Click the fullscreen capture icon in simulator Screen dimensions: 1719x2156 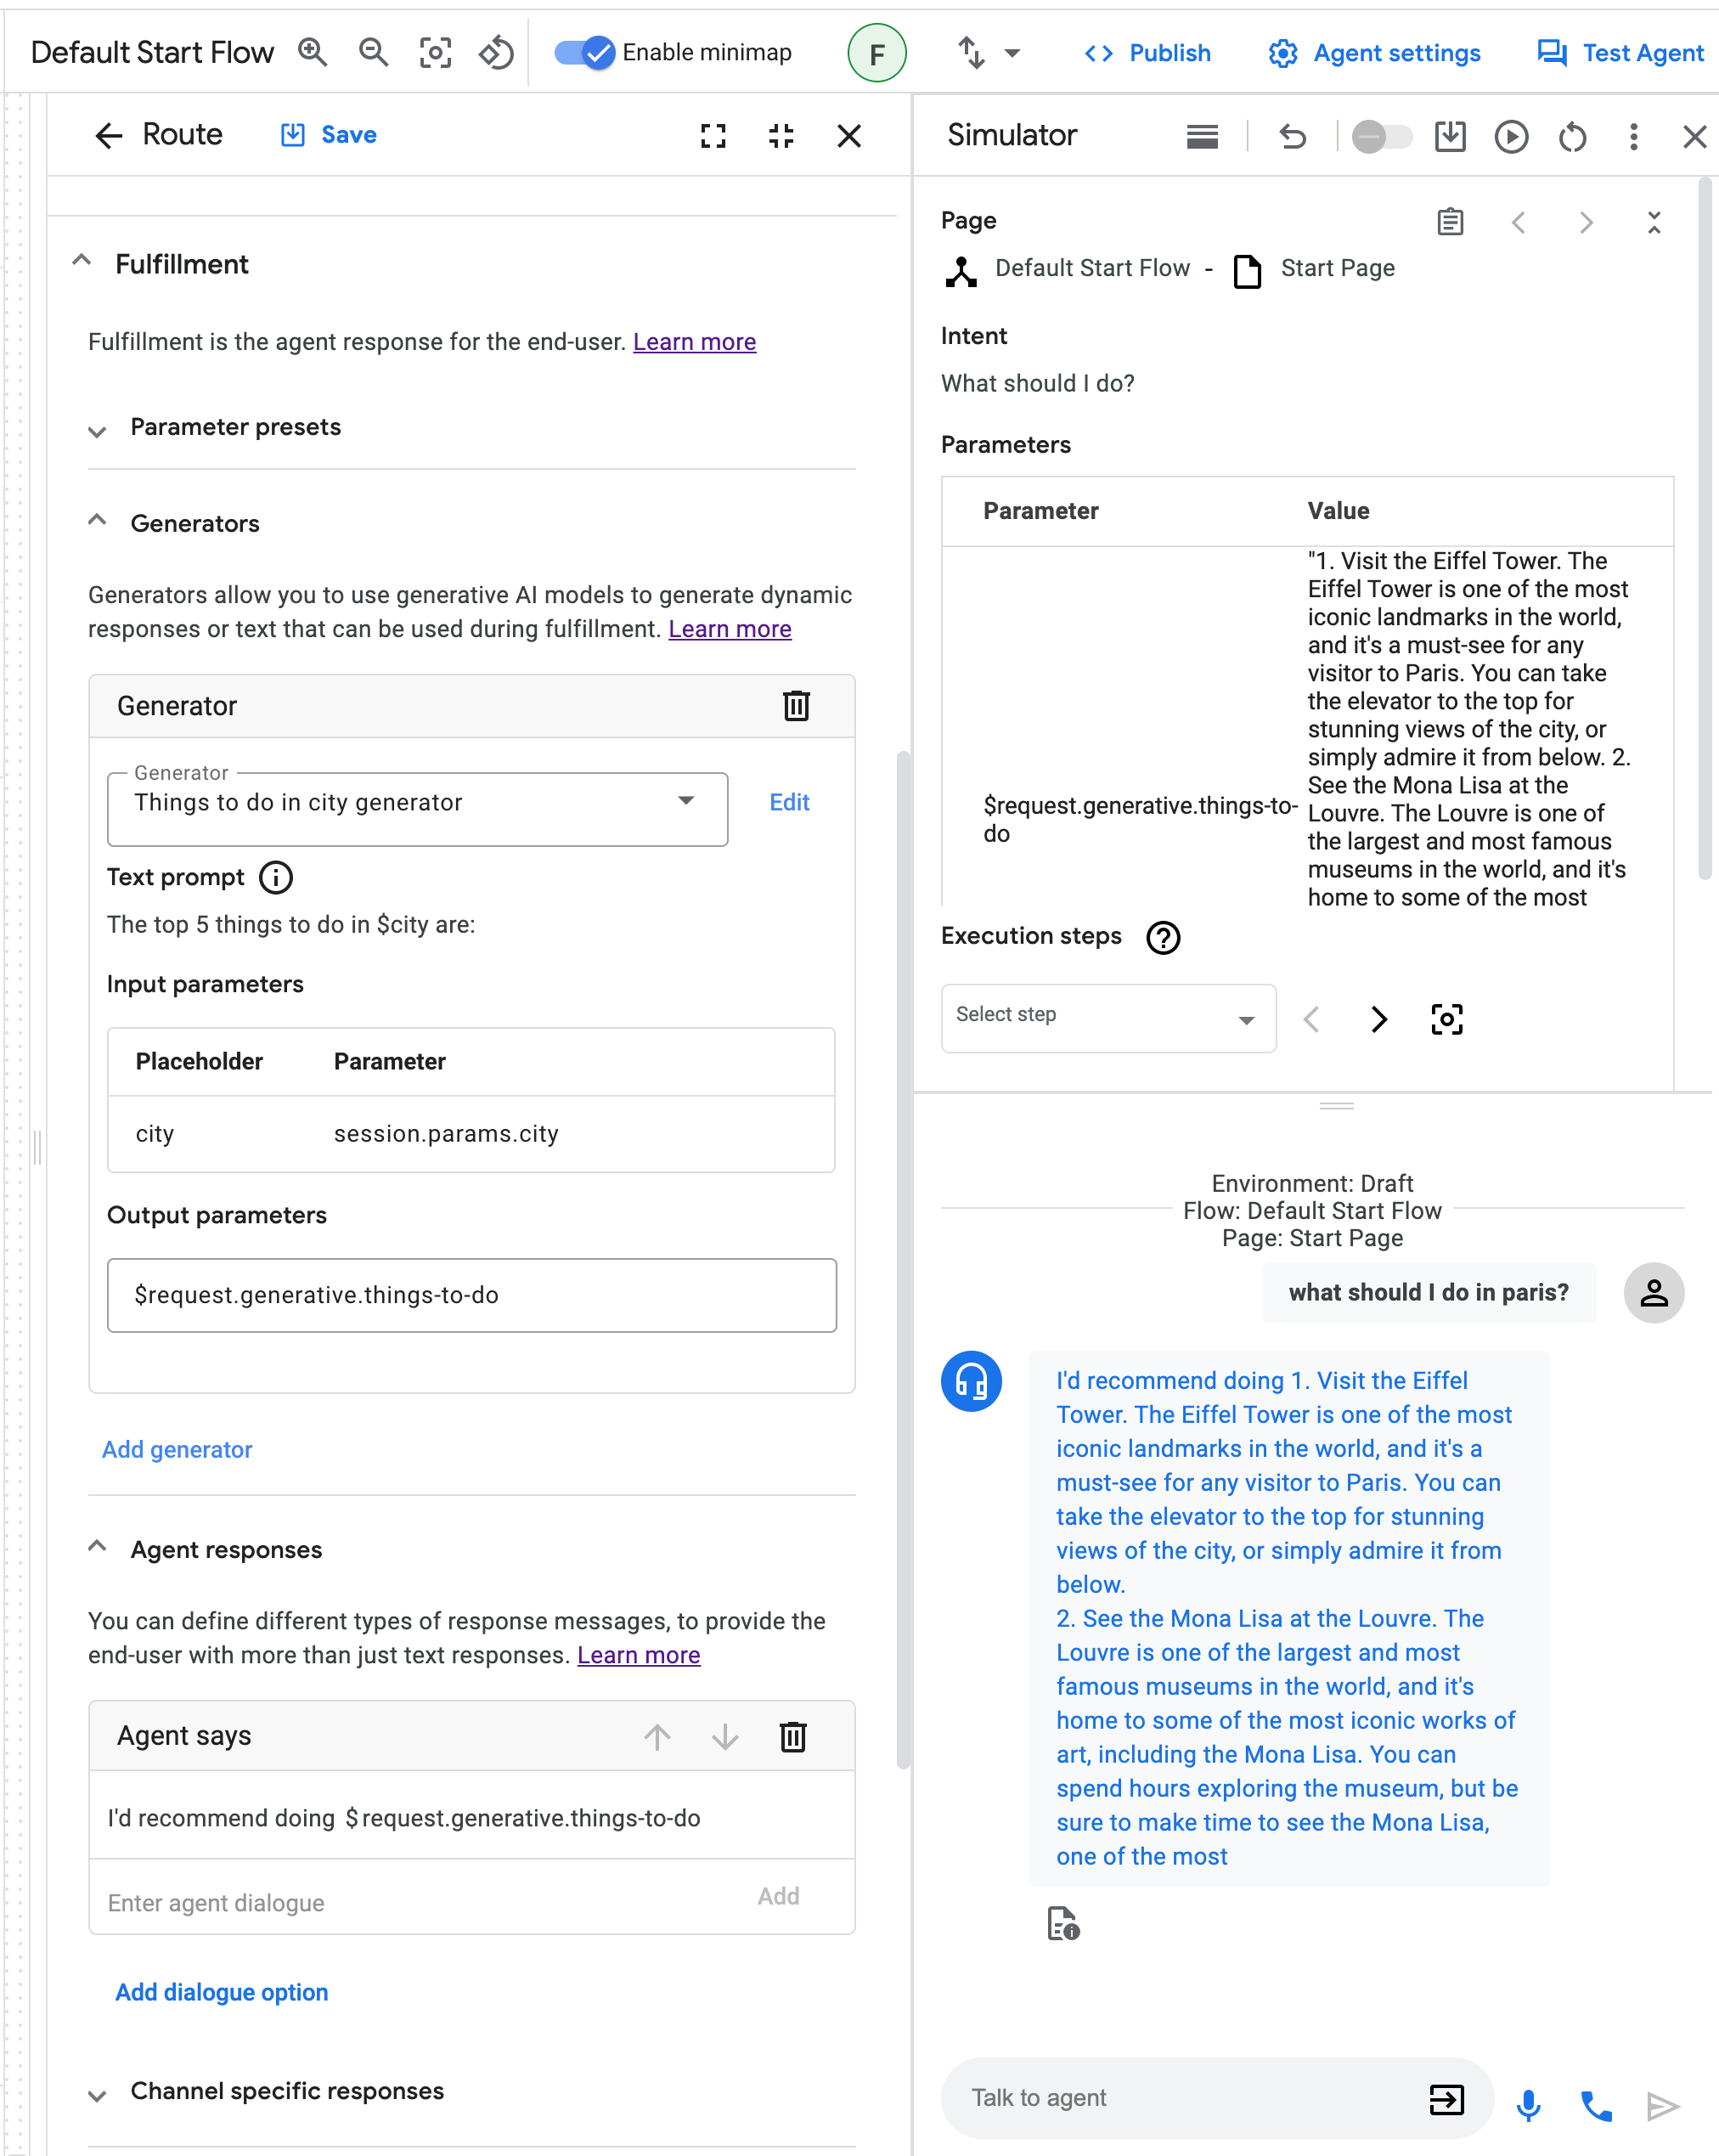1447,1019
